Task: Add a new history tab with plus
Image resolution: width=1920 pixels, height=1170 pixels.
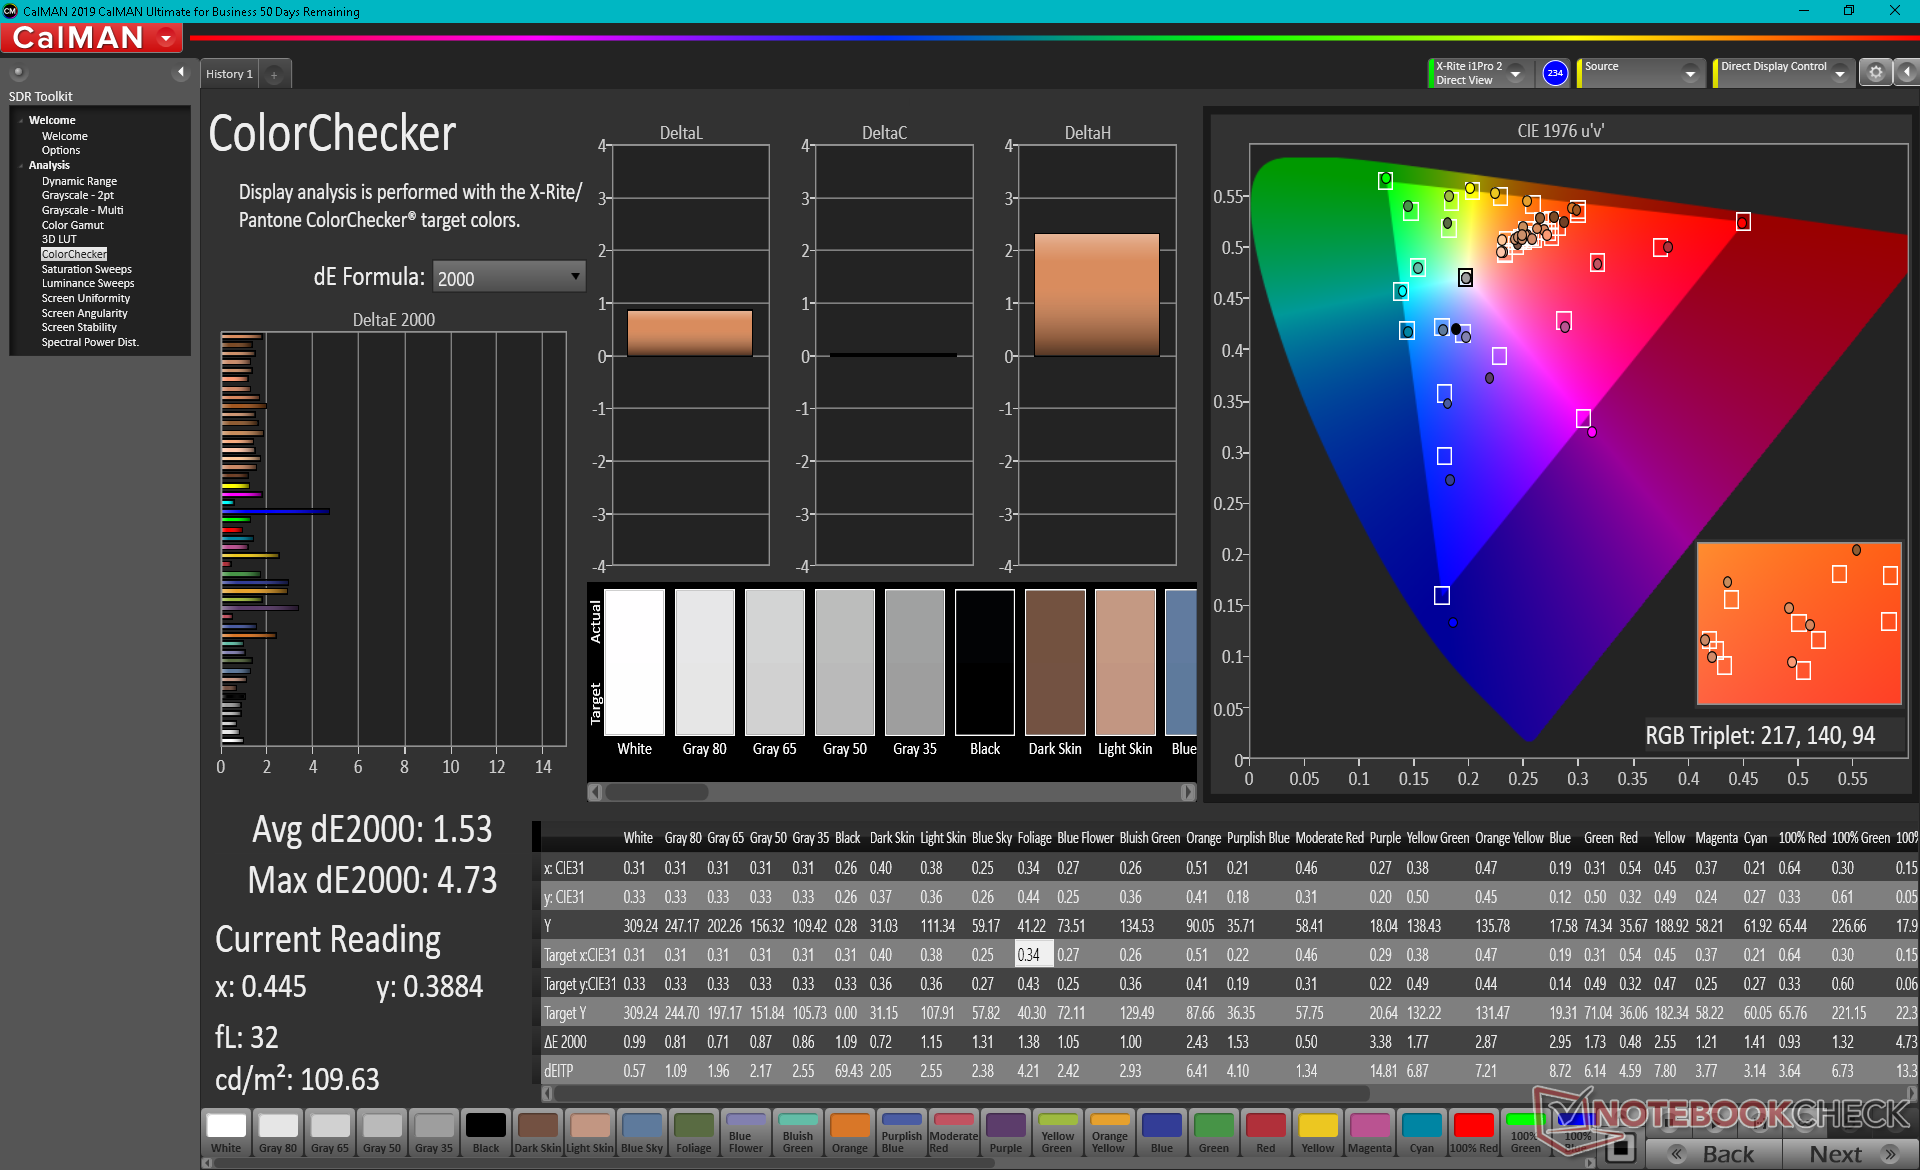Action: [274, 74]
